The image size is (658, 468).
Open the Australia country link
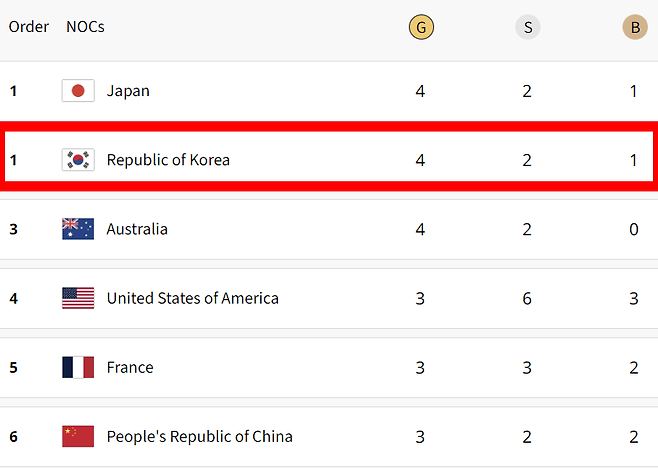[x=137, y=229]
